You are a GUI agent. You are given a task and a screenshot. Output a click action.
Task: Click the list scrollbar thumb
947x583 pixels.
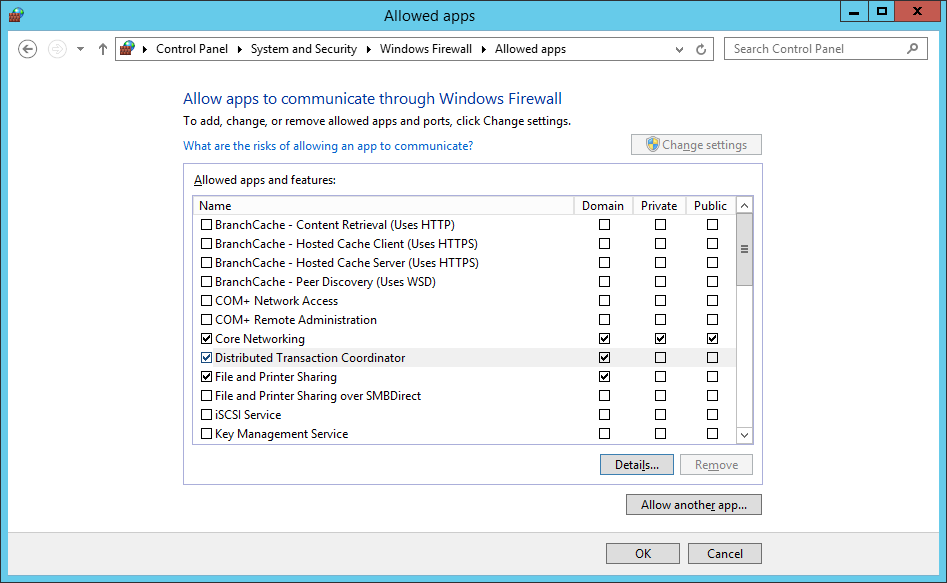[744, 250]
